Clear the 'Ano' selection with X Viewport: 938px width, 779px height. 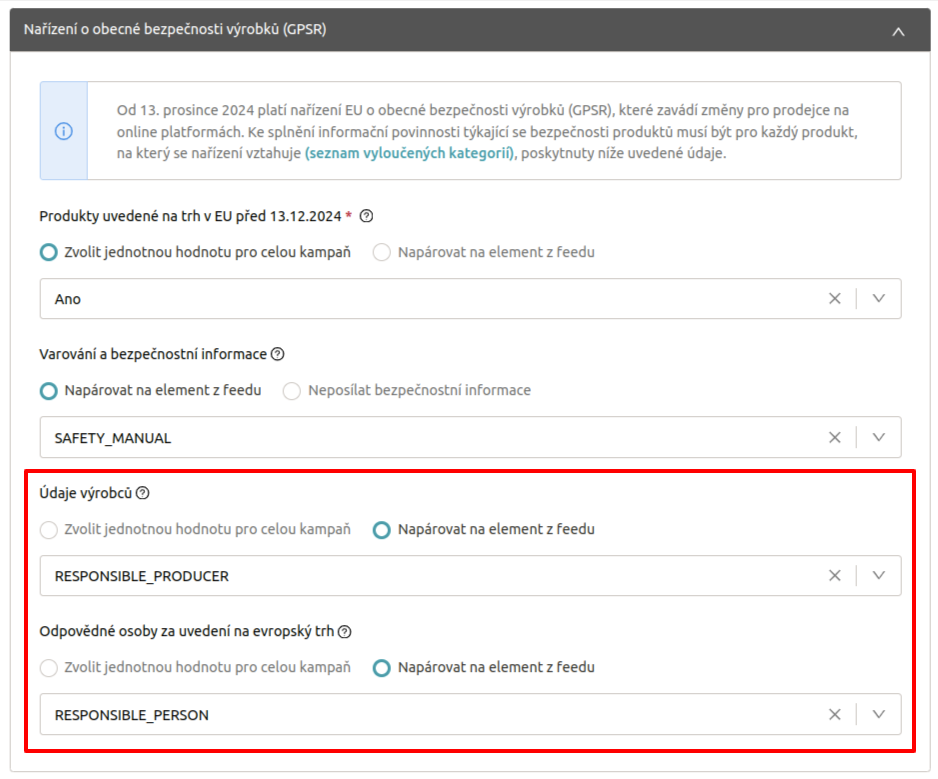pyautogui.click(x=835, y=299)
